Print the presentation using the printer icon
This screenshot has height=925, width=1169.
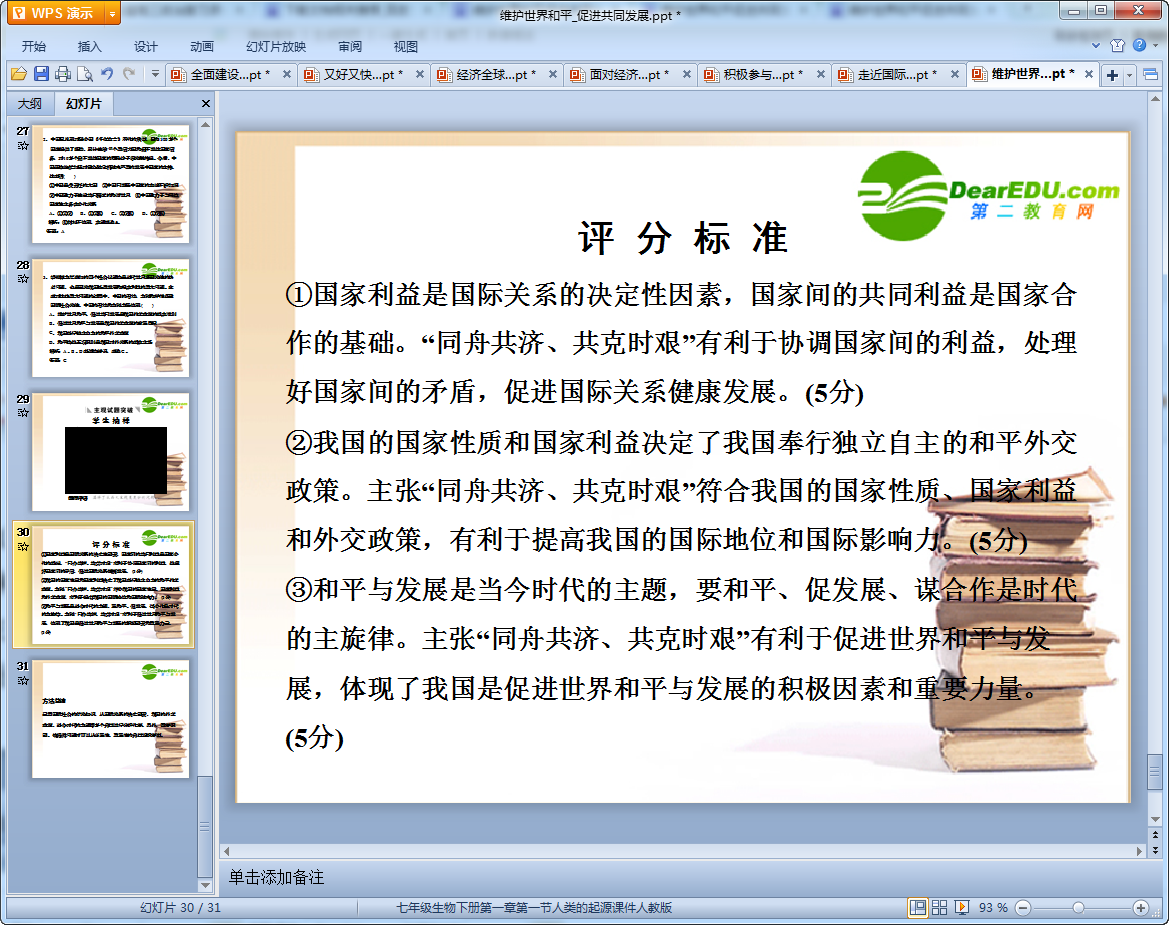(x=63, y=74)
